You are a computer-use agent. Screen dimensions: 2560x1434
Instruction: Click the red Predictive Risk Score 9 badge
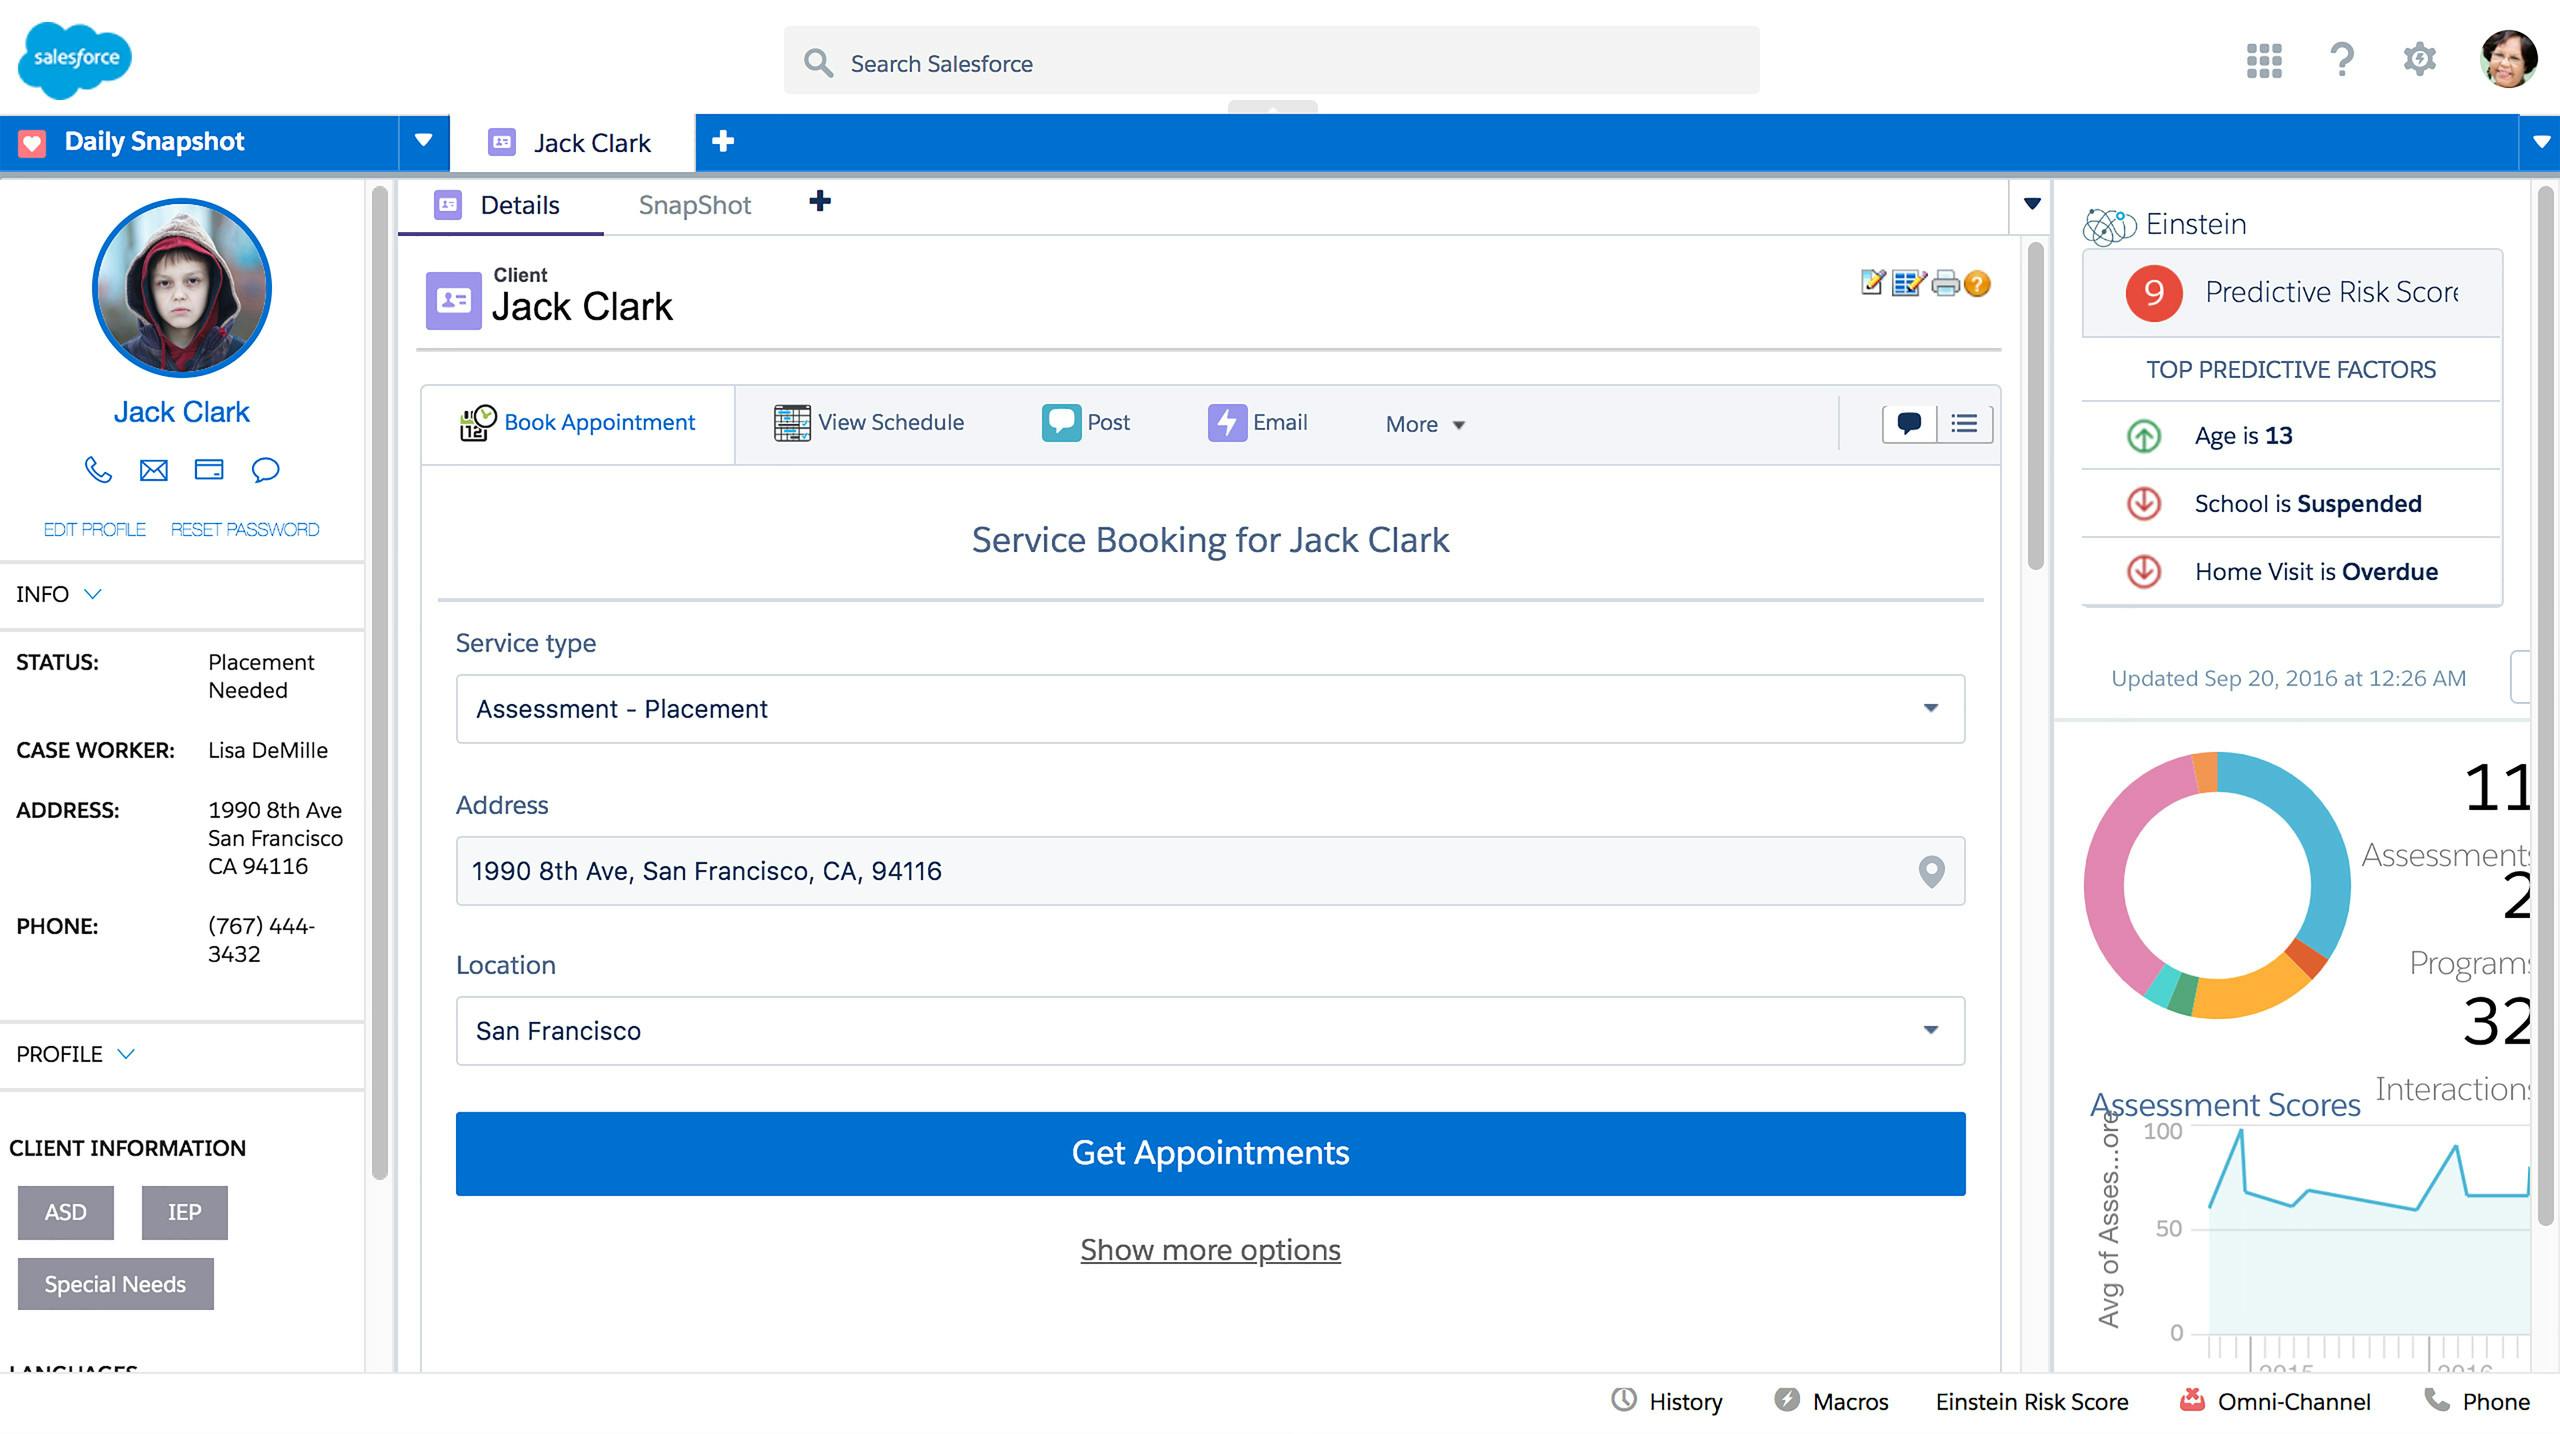[2153, 293]
